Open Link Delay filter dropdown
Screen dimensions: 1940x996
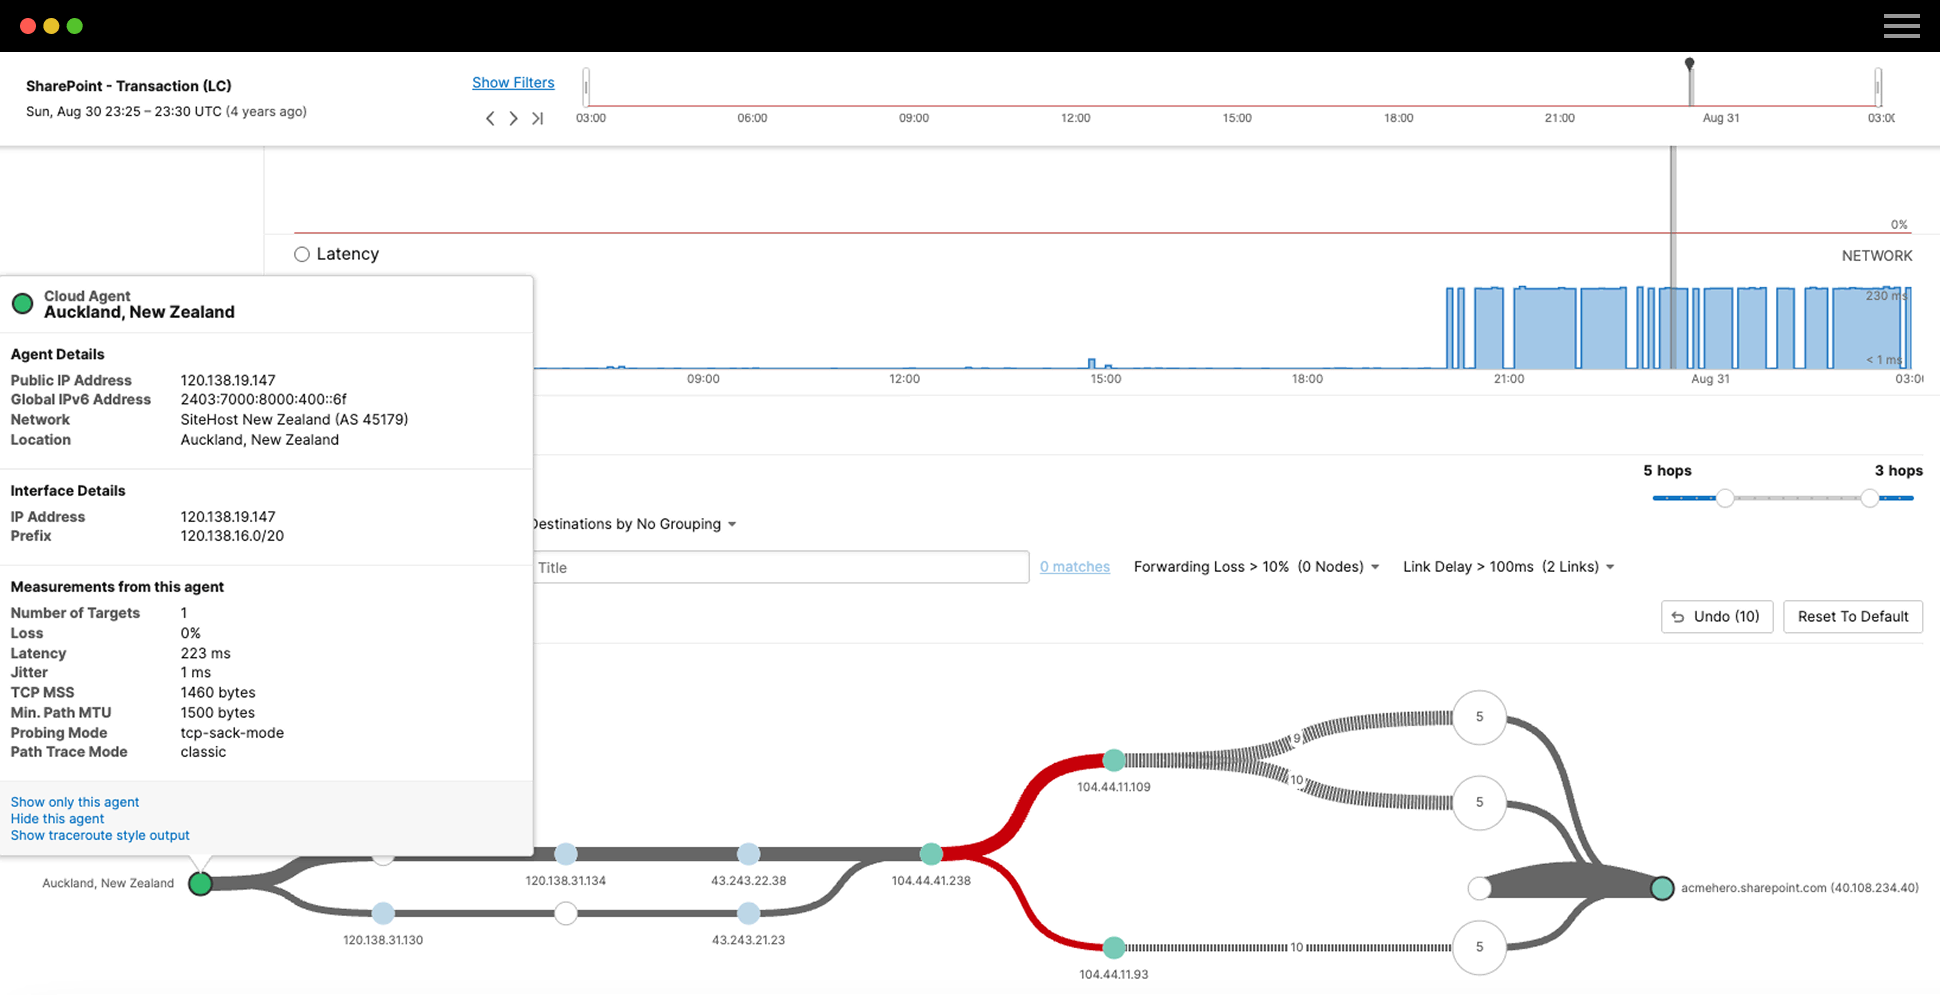pos(1508,567)
